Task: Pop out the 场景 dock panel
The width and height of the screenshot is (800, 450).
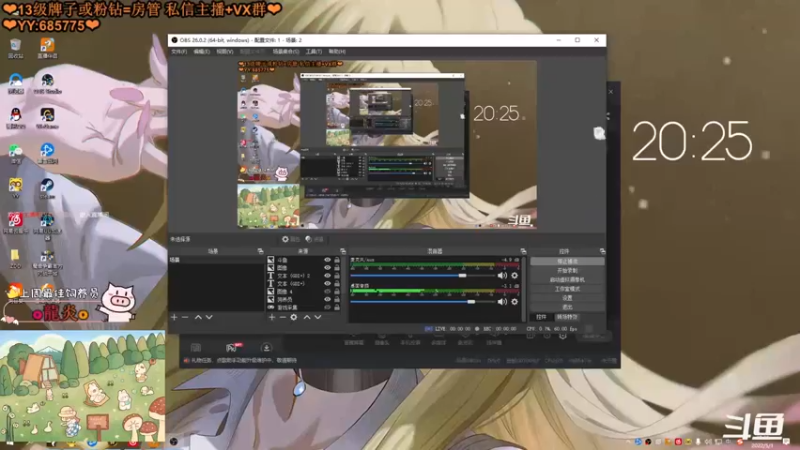Action: 260,251
